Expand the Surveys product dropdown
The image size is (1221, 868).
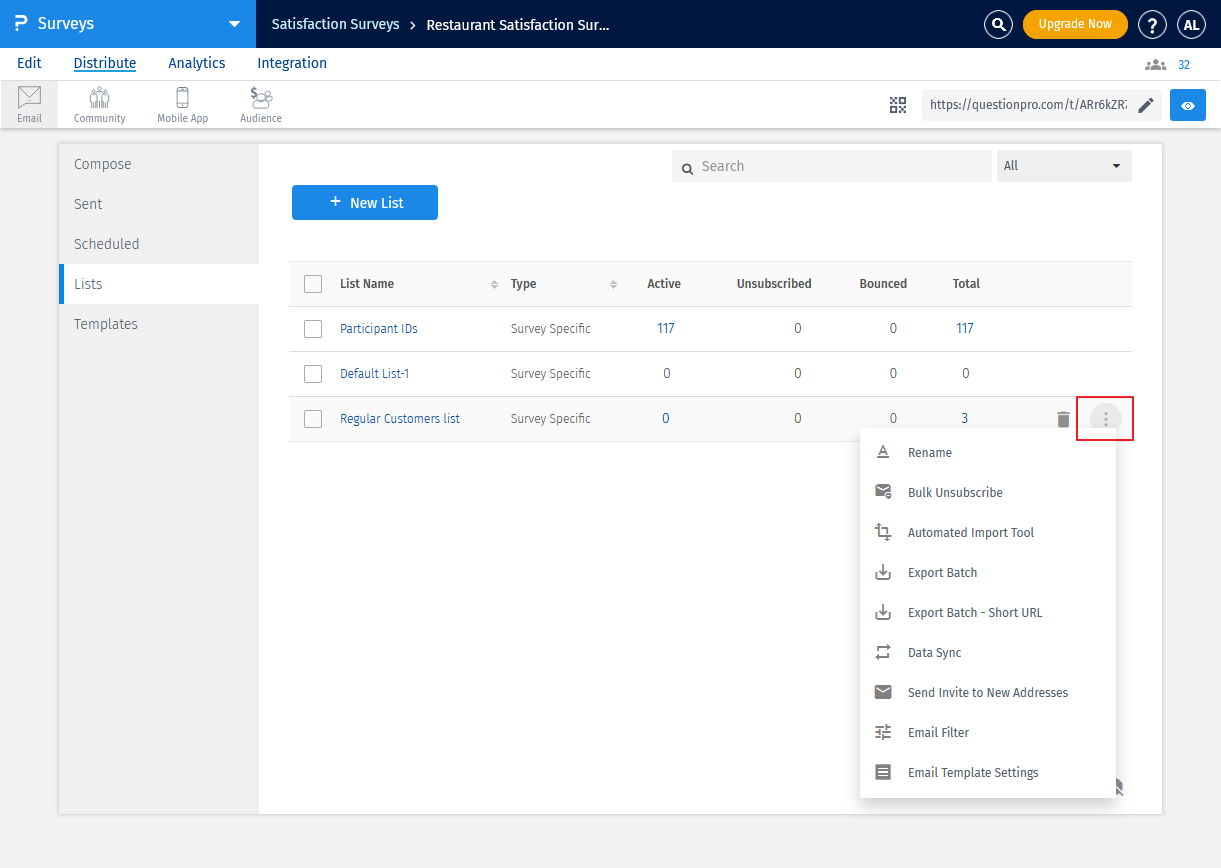point(234,24)
